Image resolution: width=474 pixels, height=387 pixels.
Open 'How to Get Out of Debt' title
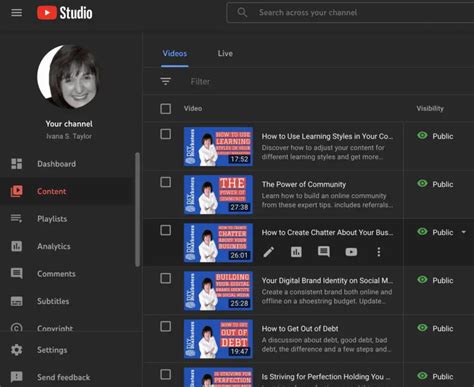point(300,329)
